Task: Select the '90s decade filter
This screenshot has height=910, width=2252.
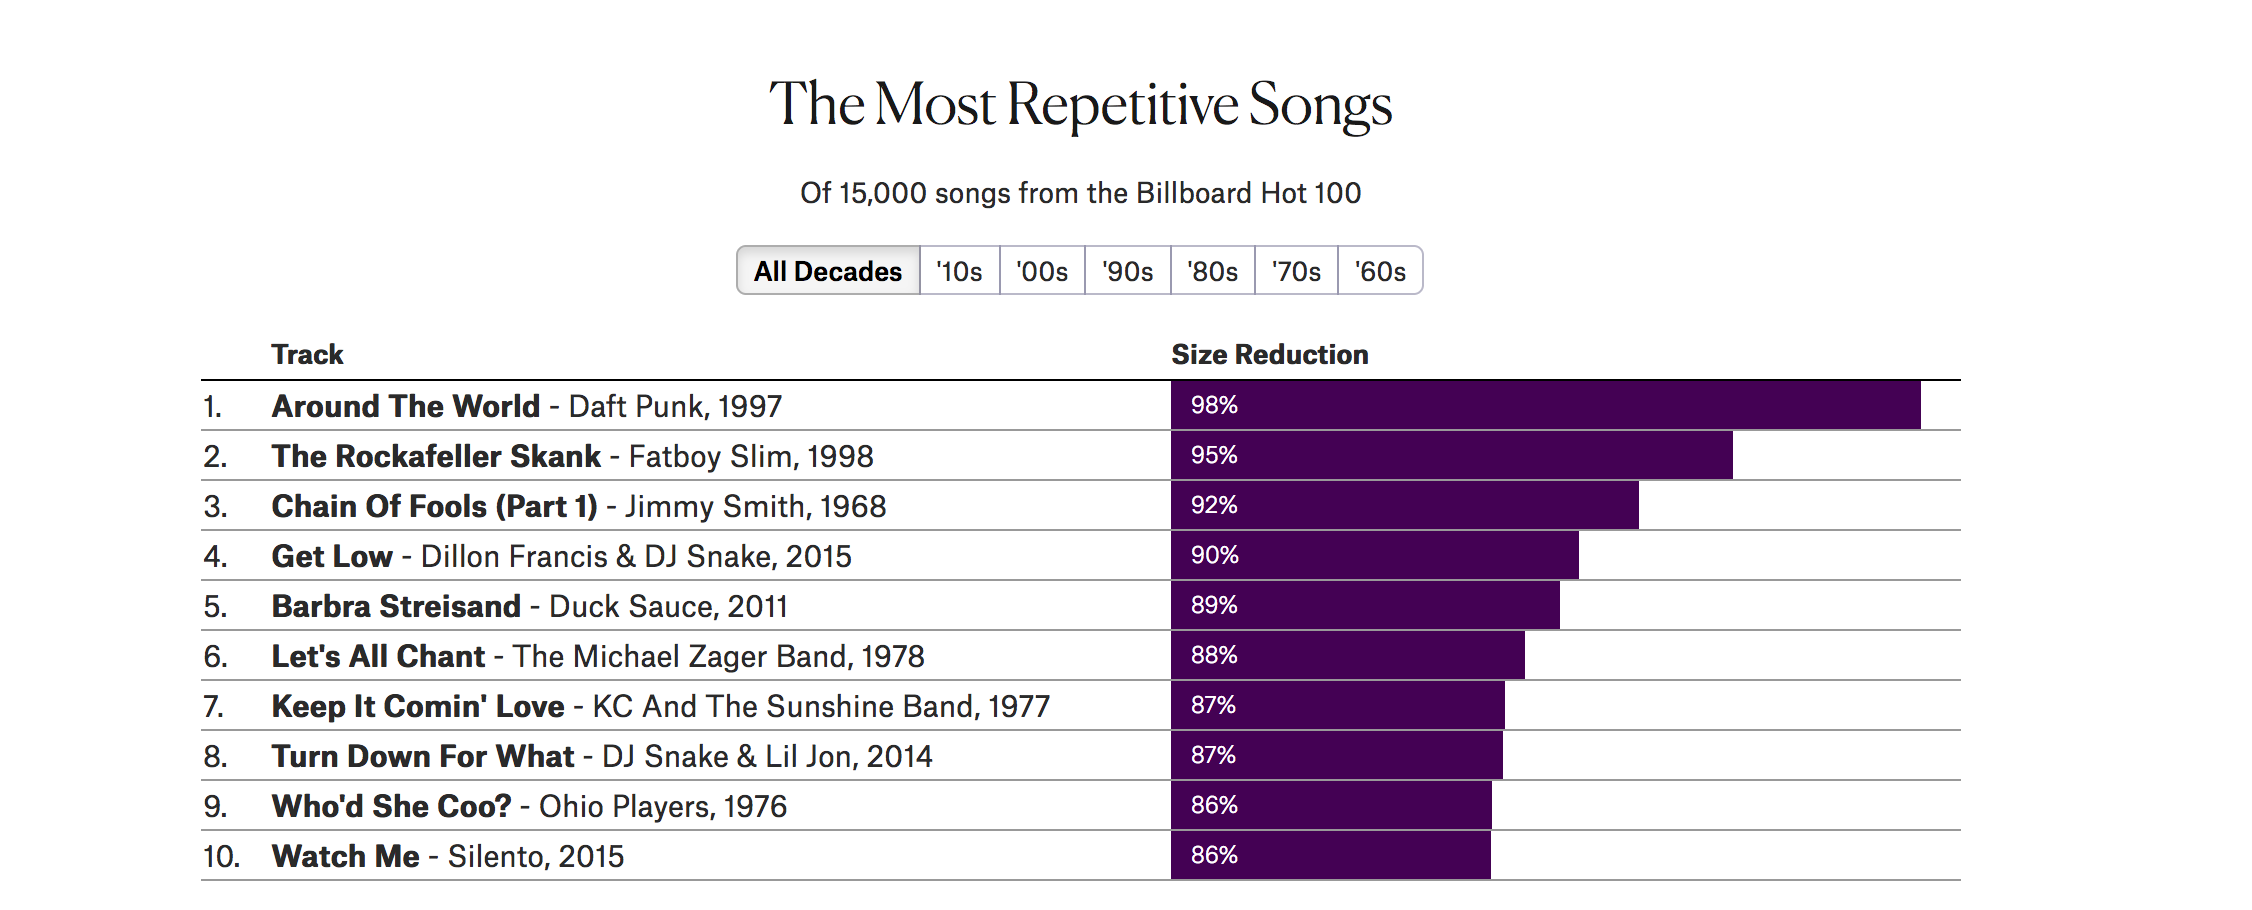Action: (x=1126, y=270)
